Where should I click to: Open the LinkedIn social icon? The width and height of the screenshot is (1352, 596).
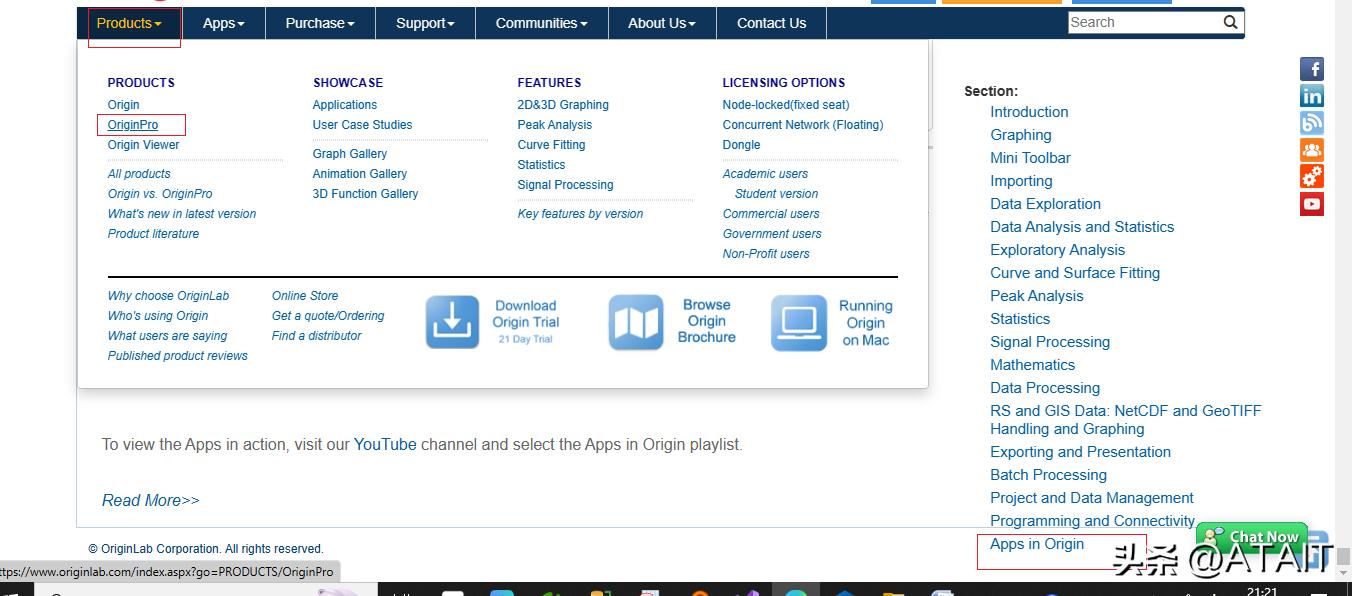[x=1312, y=96]
